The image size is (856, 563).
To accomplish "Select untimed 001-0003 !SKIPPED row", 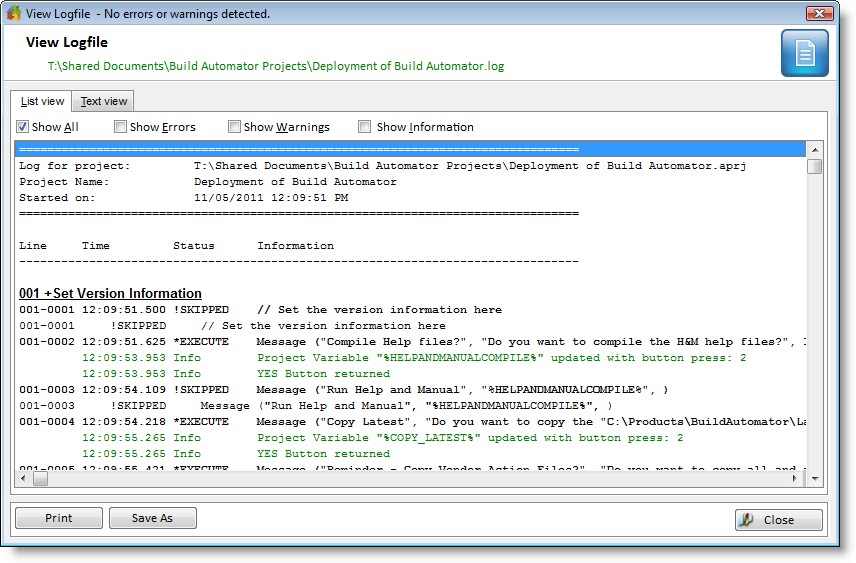I will [411, 405].
